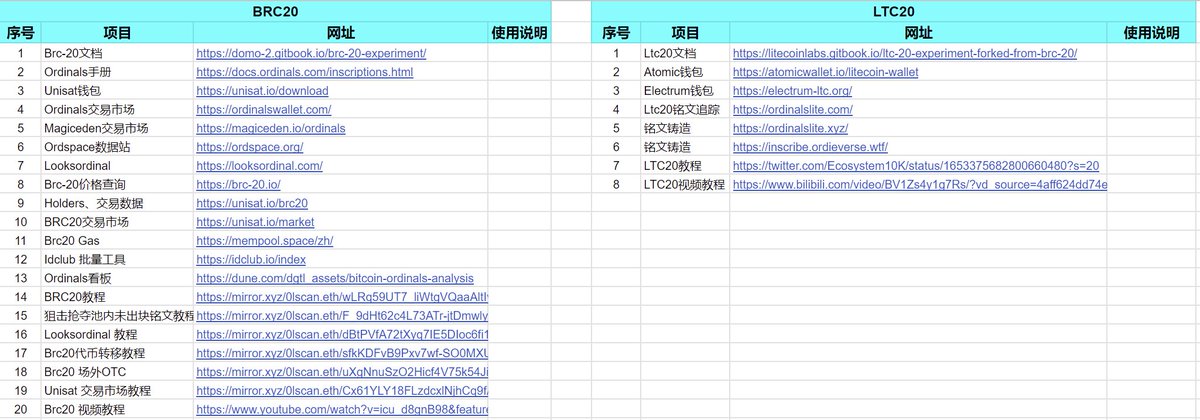Select the Ordinals看板 cell

[x=117, y=278]
